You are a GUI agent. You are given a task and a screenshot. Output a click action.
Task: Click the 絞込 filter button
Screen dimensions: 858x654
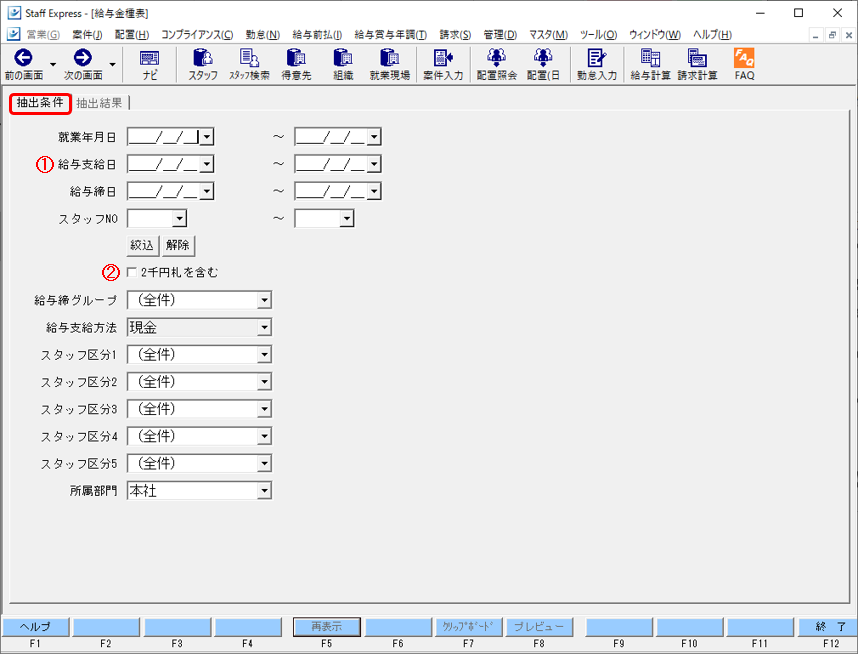click(x=142, y=245)
